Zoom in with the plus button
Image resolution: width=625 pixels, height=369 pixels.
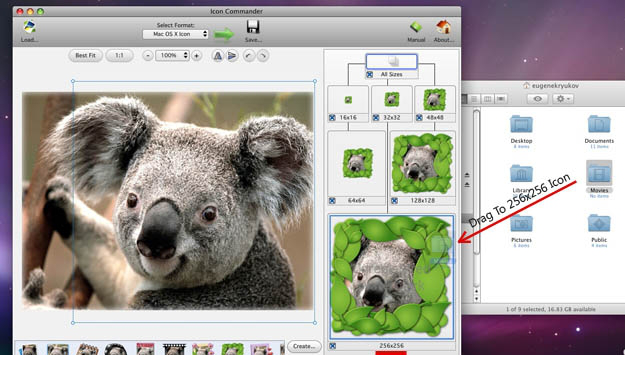197,56
